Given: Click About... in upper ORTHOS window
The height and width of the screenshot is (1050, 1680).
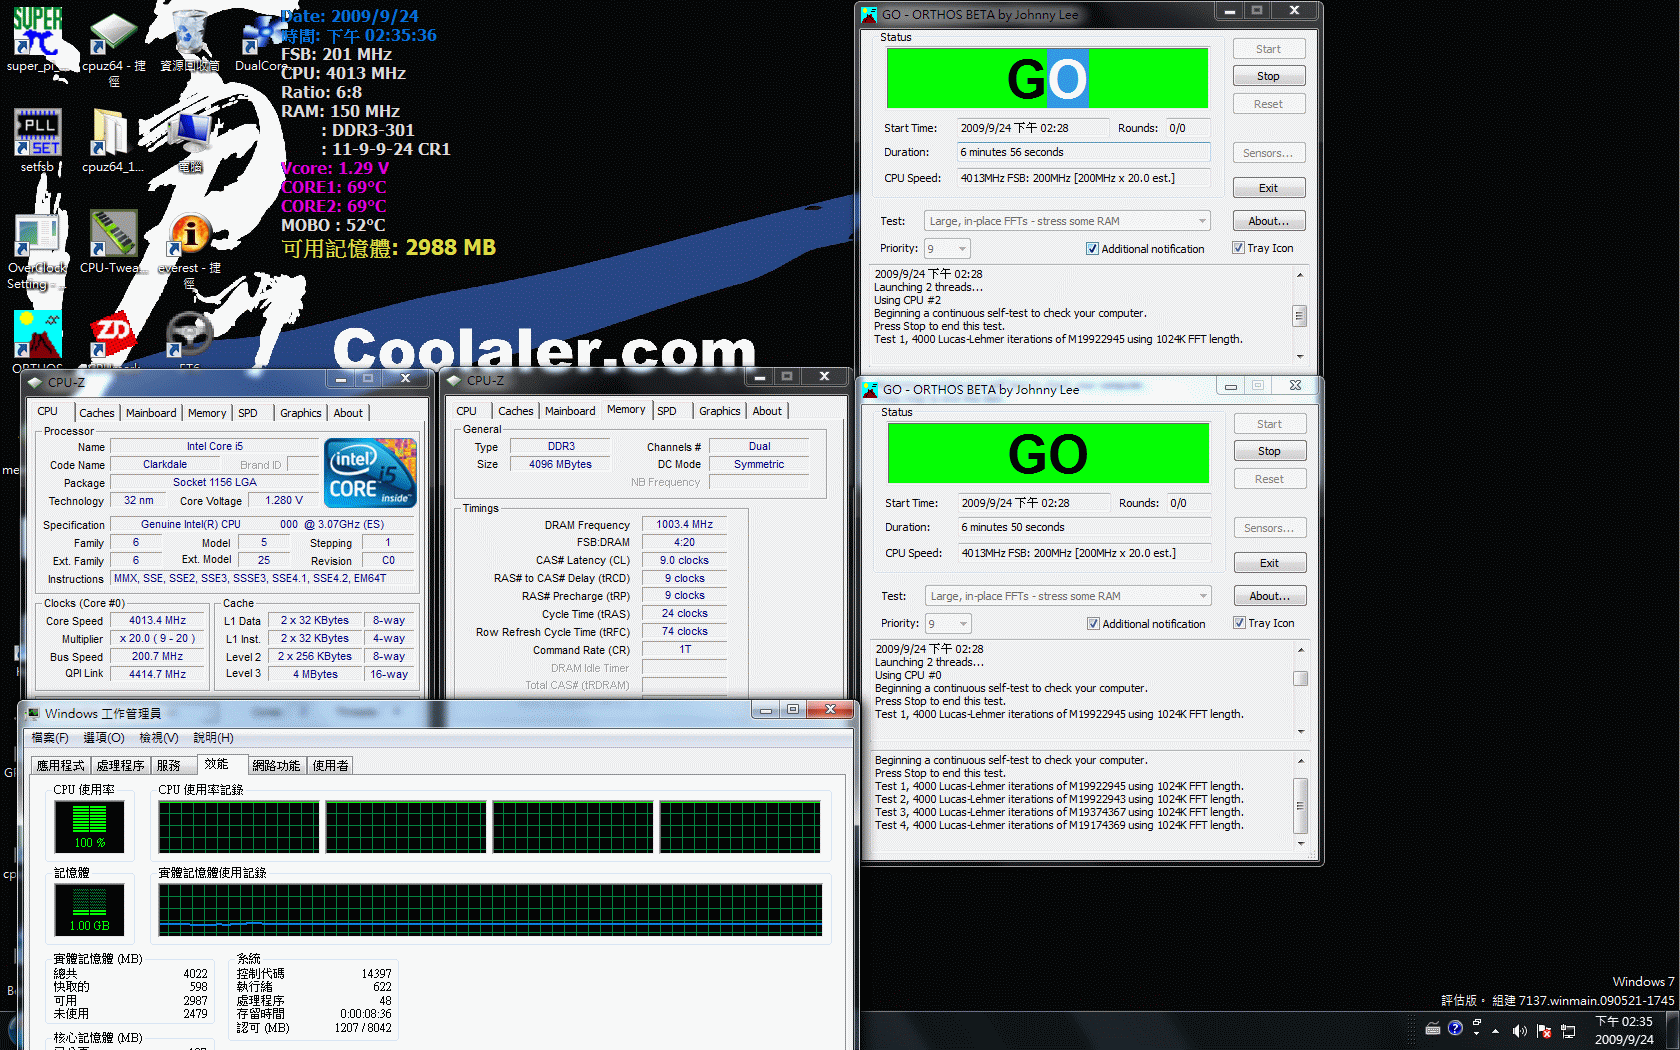Looking at the screenshot, I should 1268,221.
